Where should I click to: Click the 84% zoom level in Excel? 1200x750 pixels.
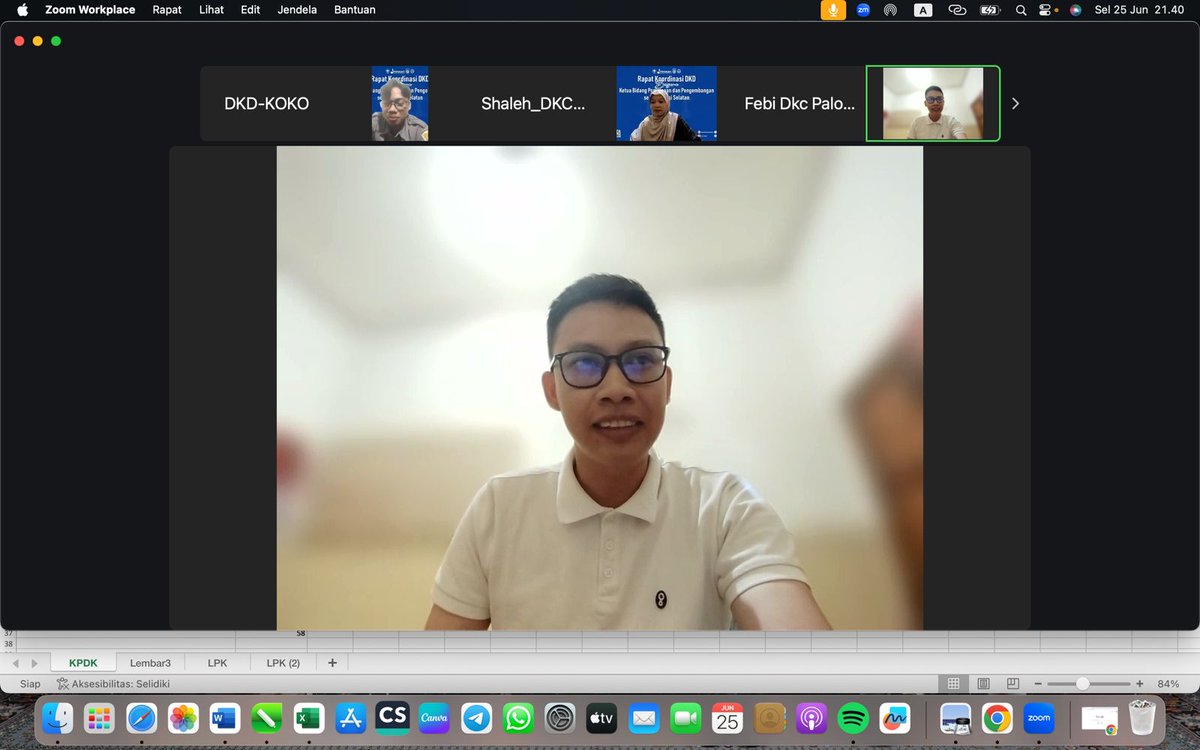pos(1168,684)
